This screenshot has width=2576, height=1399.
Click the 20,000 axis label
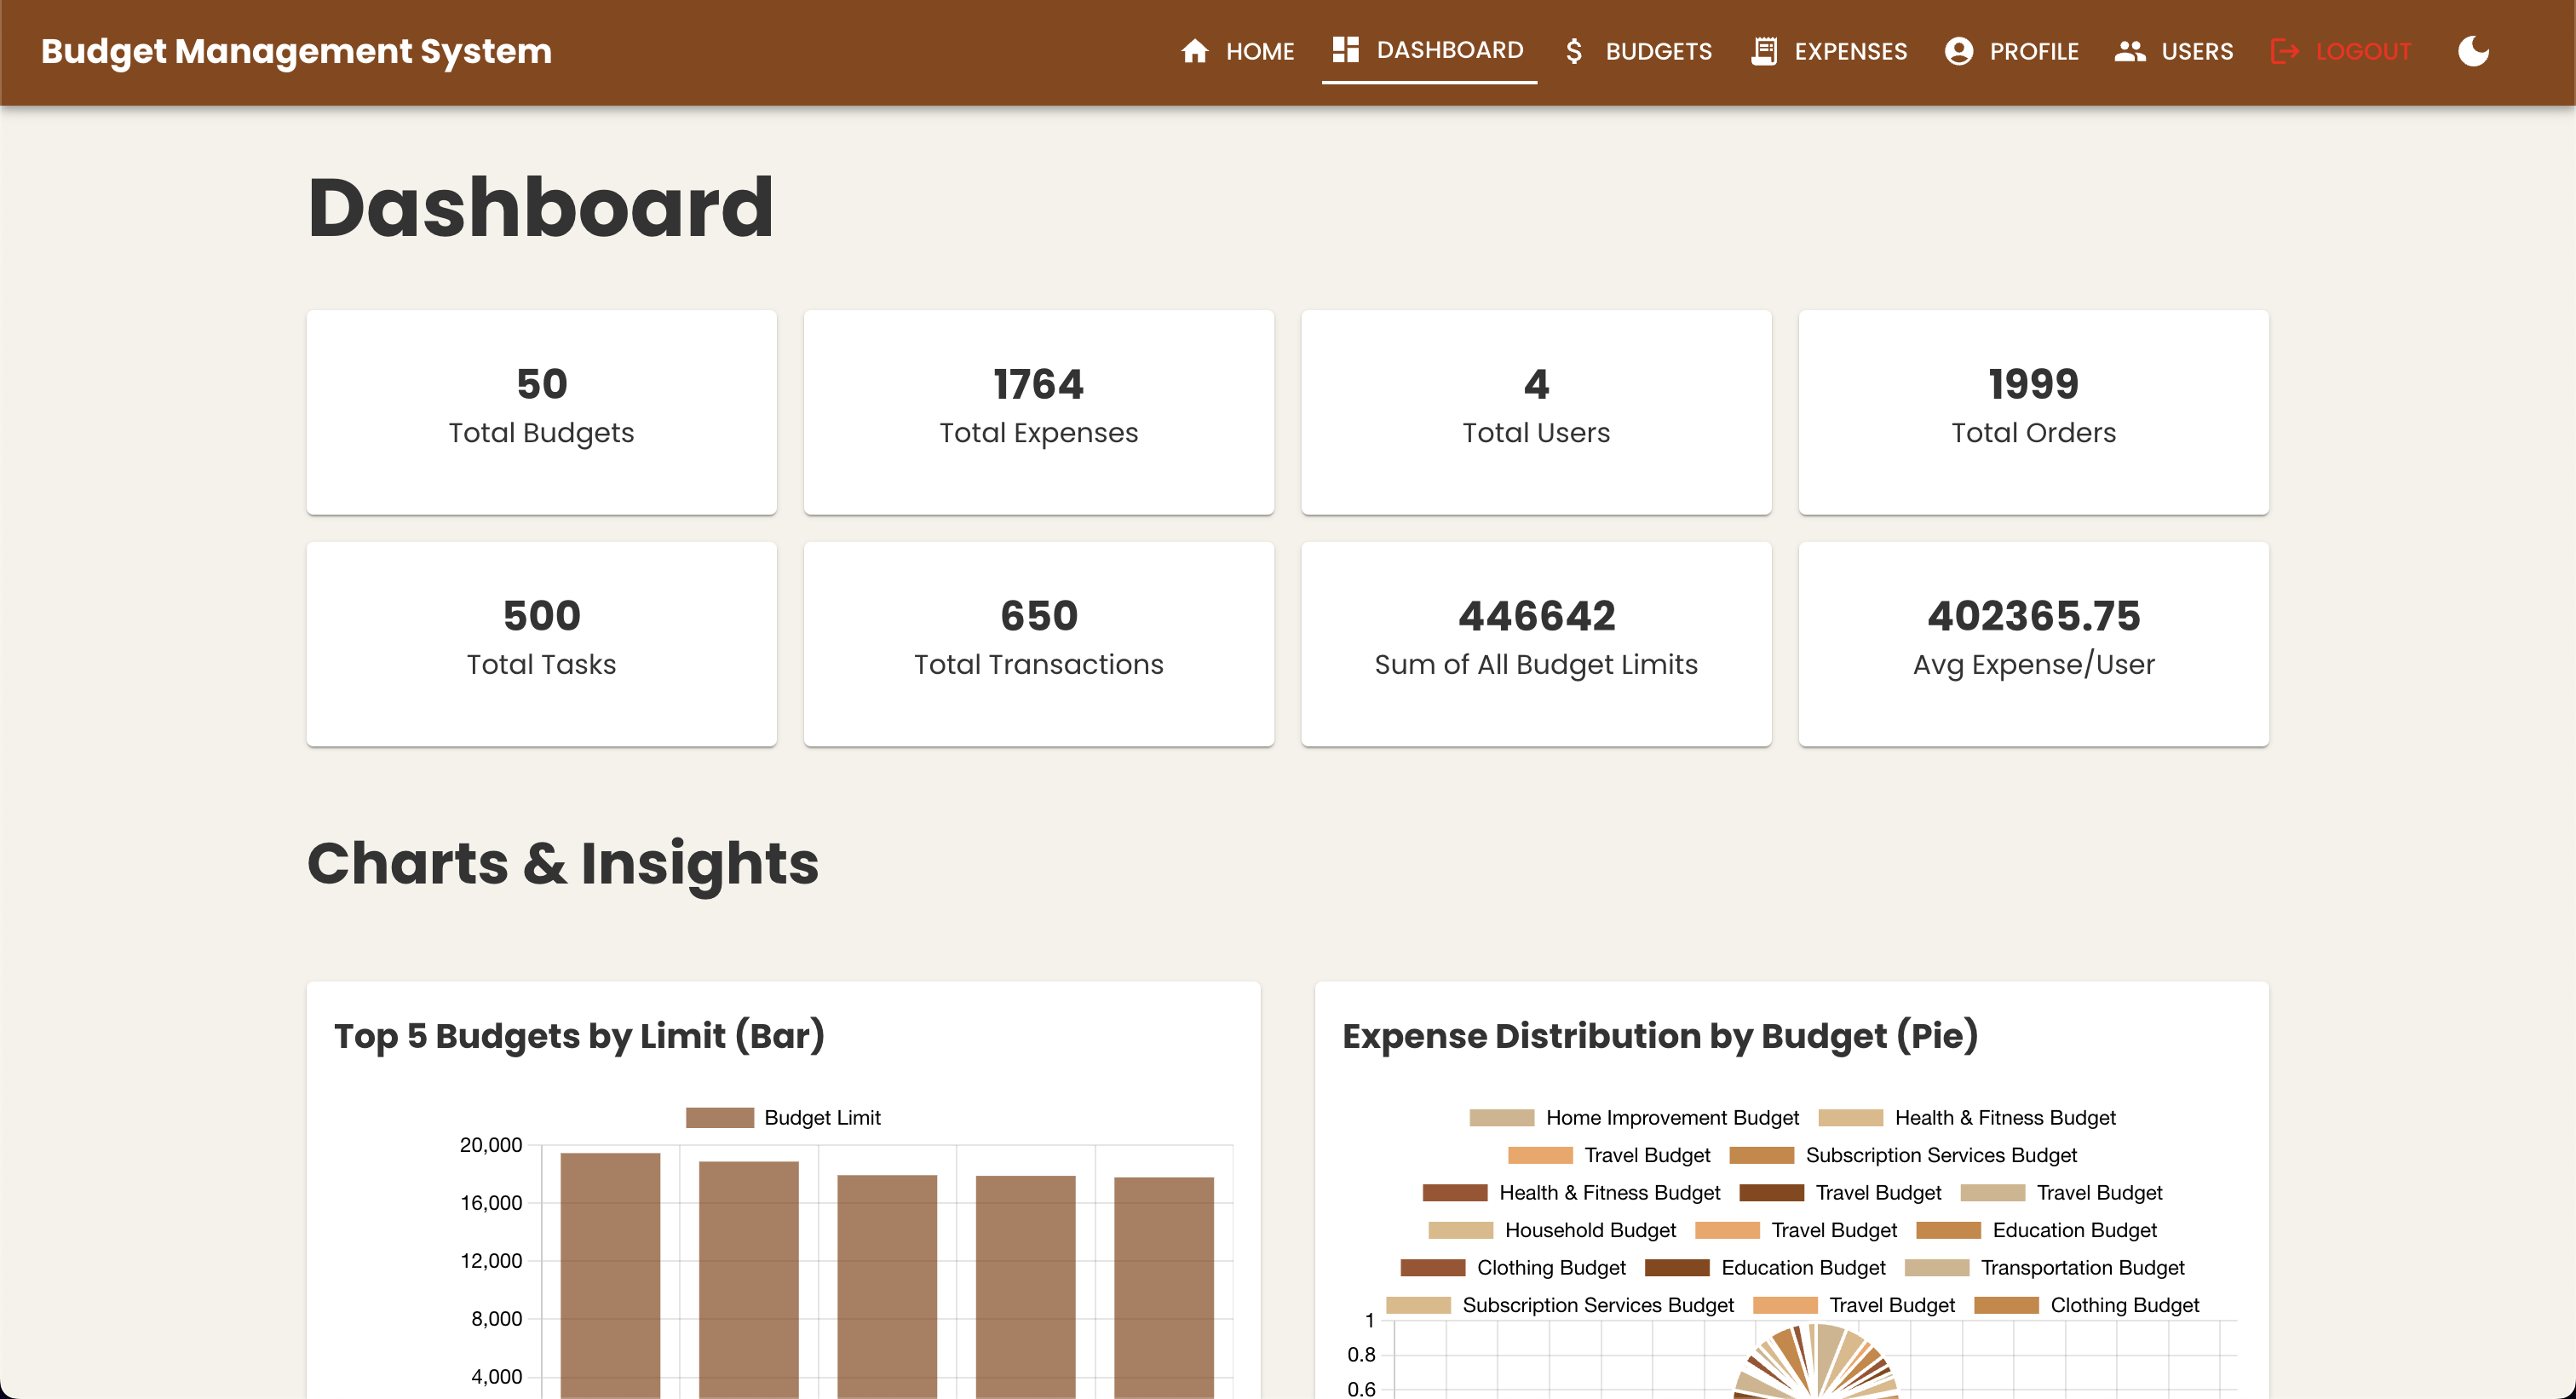(490, 1144)
